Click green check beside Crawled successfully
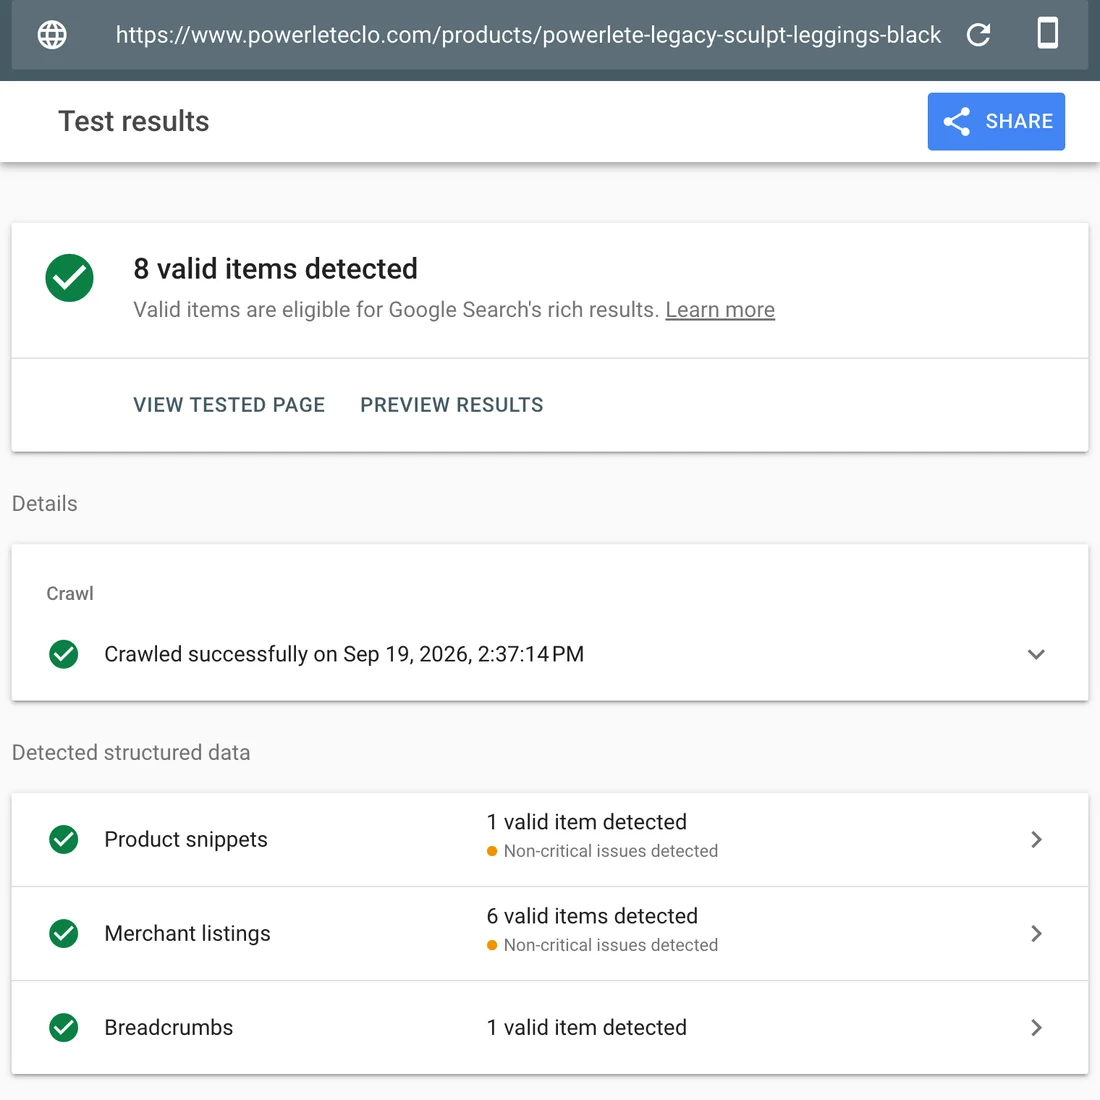1100x1100 pixels. point(64,654)
